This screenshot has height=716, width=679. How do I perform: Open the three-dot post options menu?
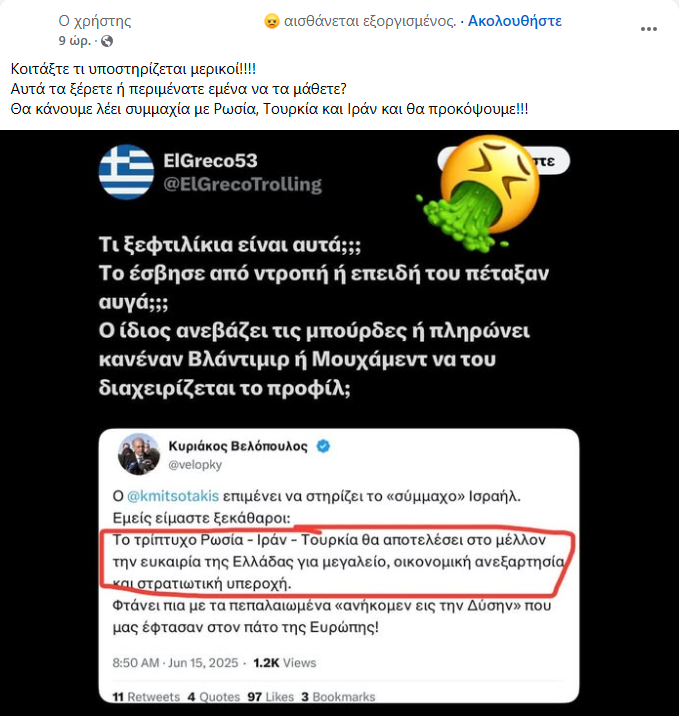648,29
